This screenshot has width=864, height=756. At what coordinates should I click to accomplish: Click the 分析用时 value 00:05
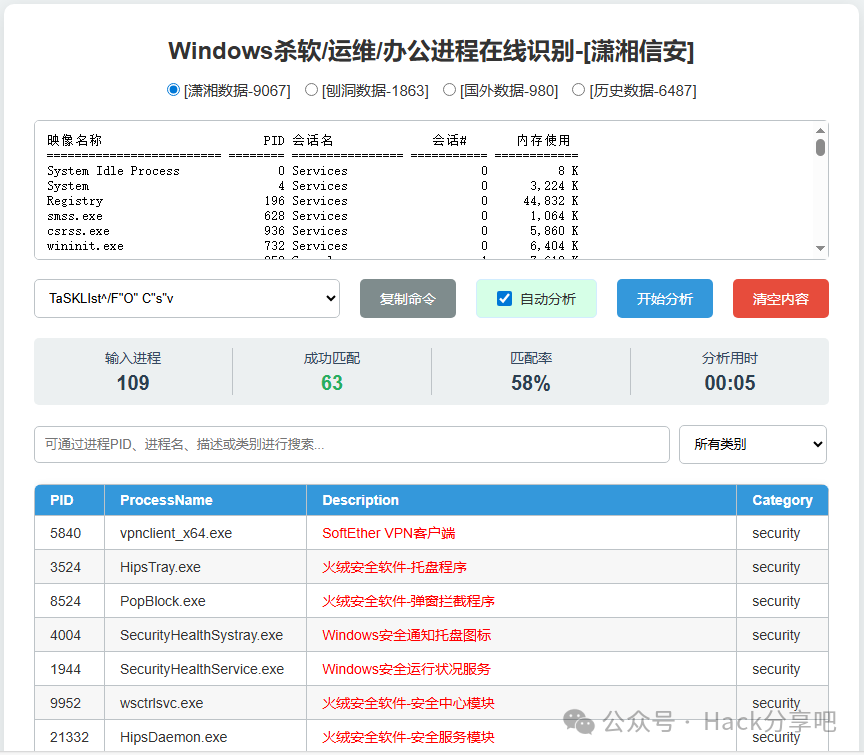coord(730,383)
